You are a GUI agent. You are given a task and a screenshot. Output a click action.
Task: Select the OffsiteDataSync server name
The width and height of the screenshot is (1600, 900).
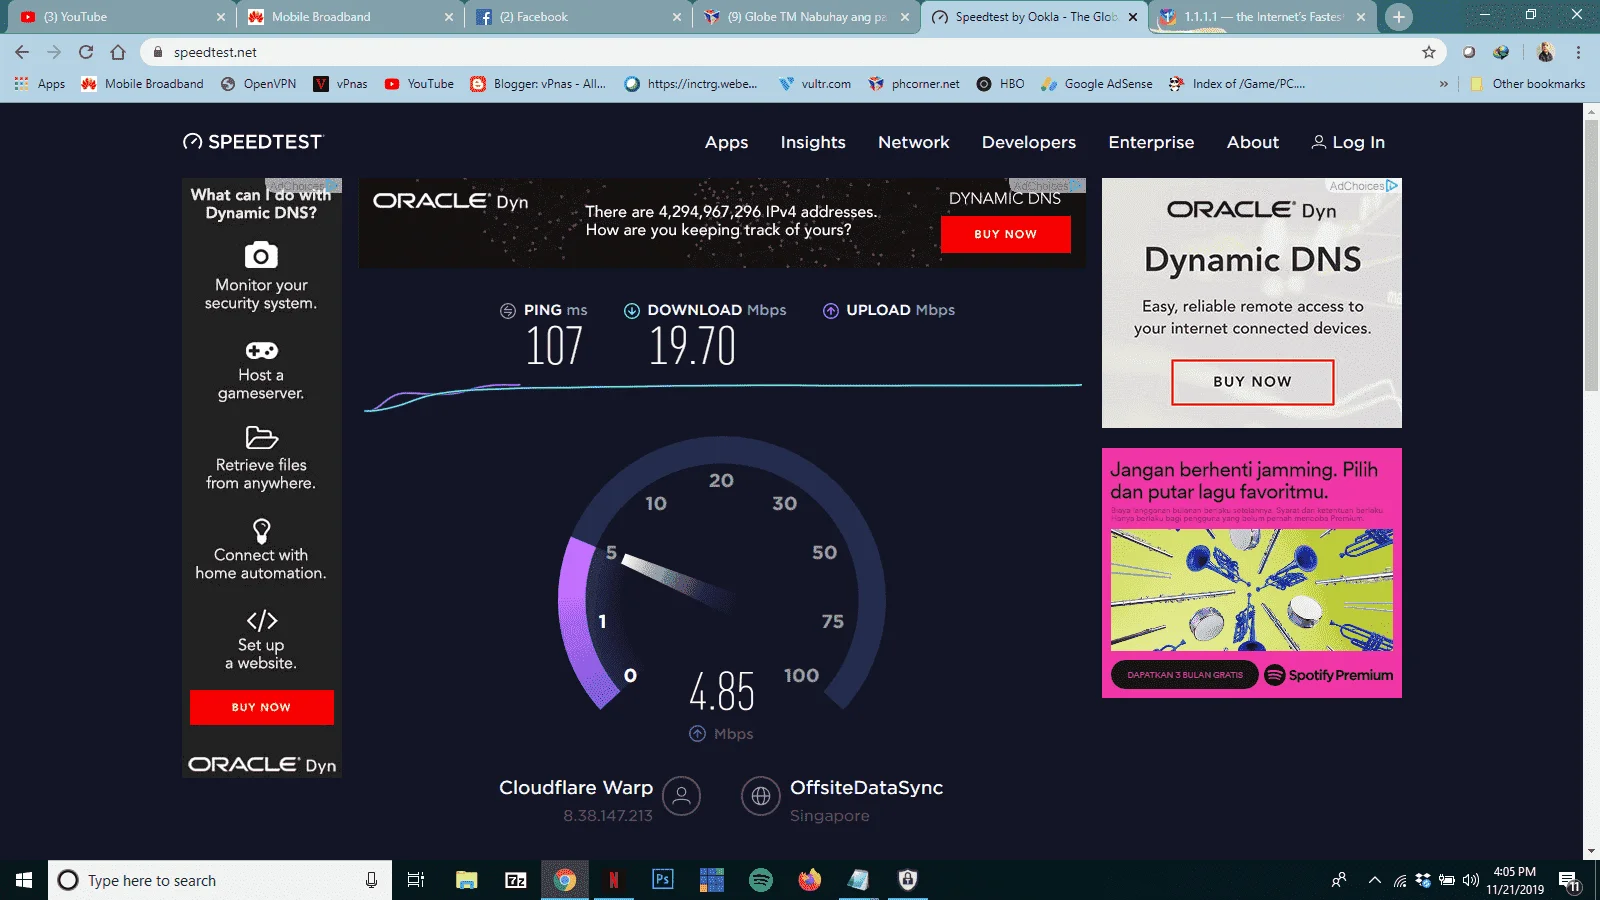pyautogui.click(x=866, y=787)
